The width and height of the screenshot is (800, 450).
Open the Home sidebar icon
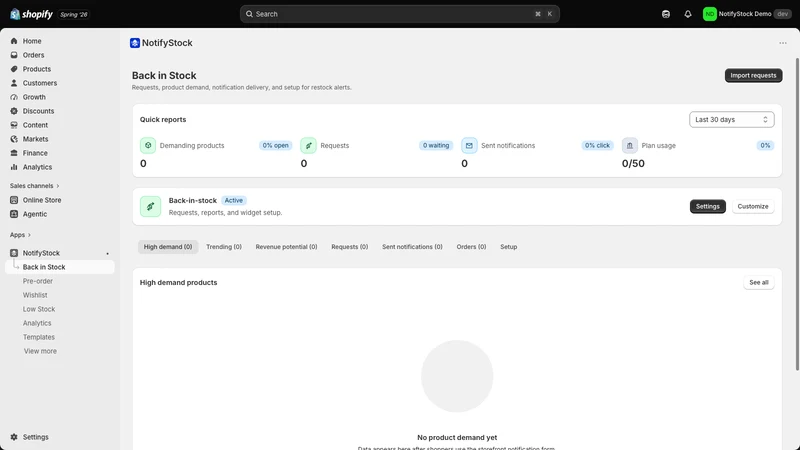tap(14, 41)
